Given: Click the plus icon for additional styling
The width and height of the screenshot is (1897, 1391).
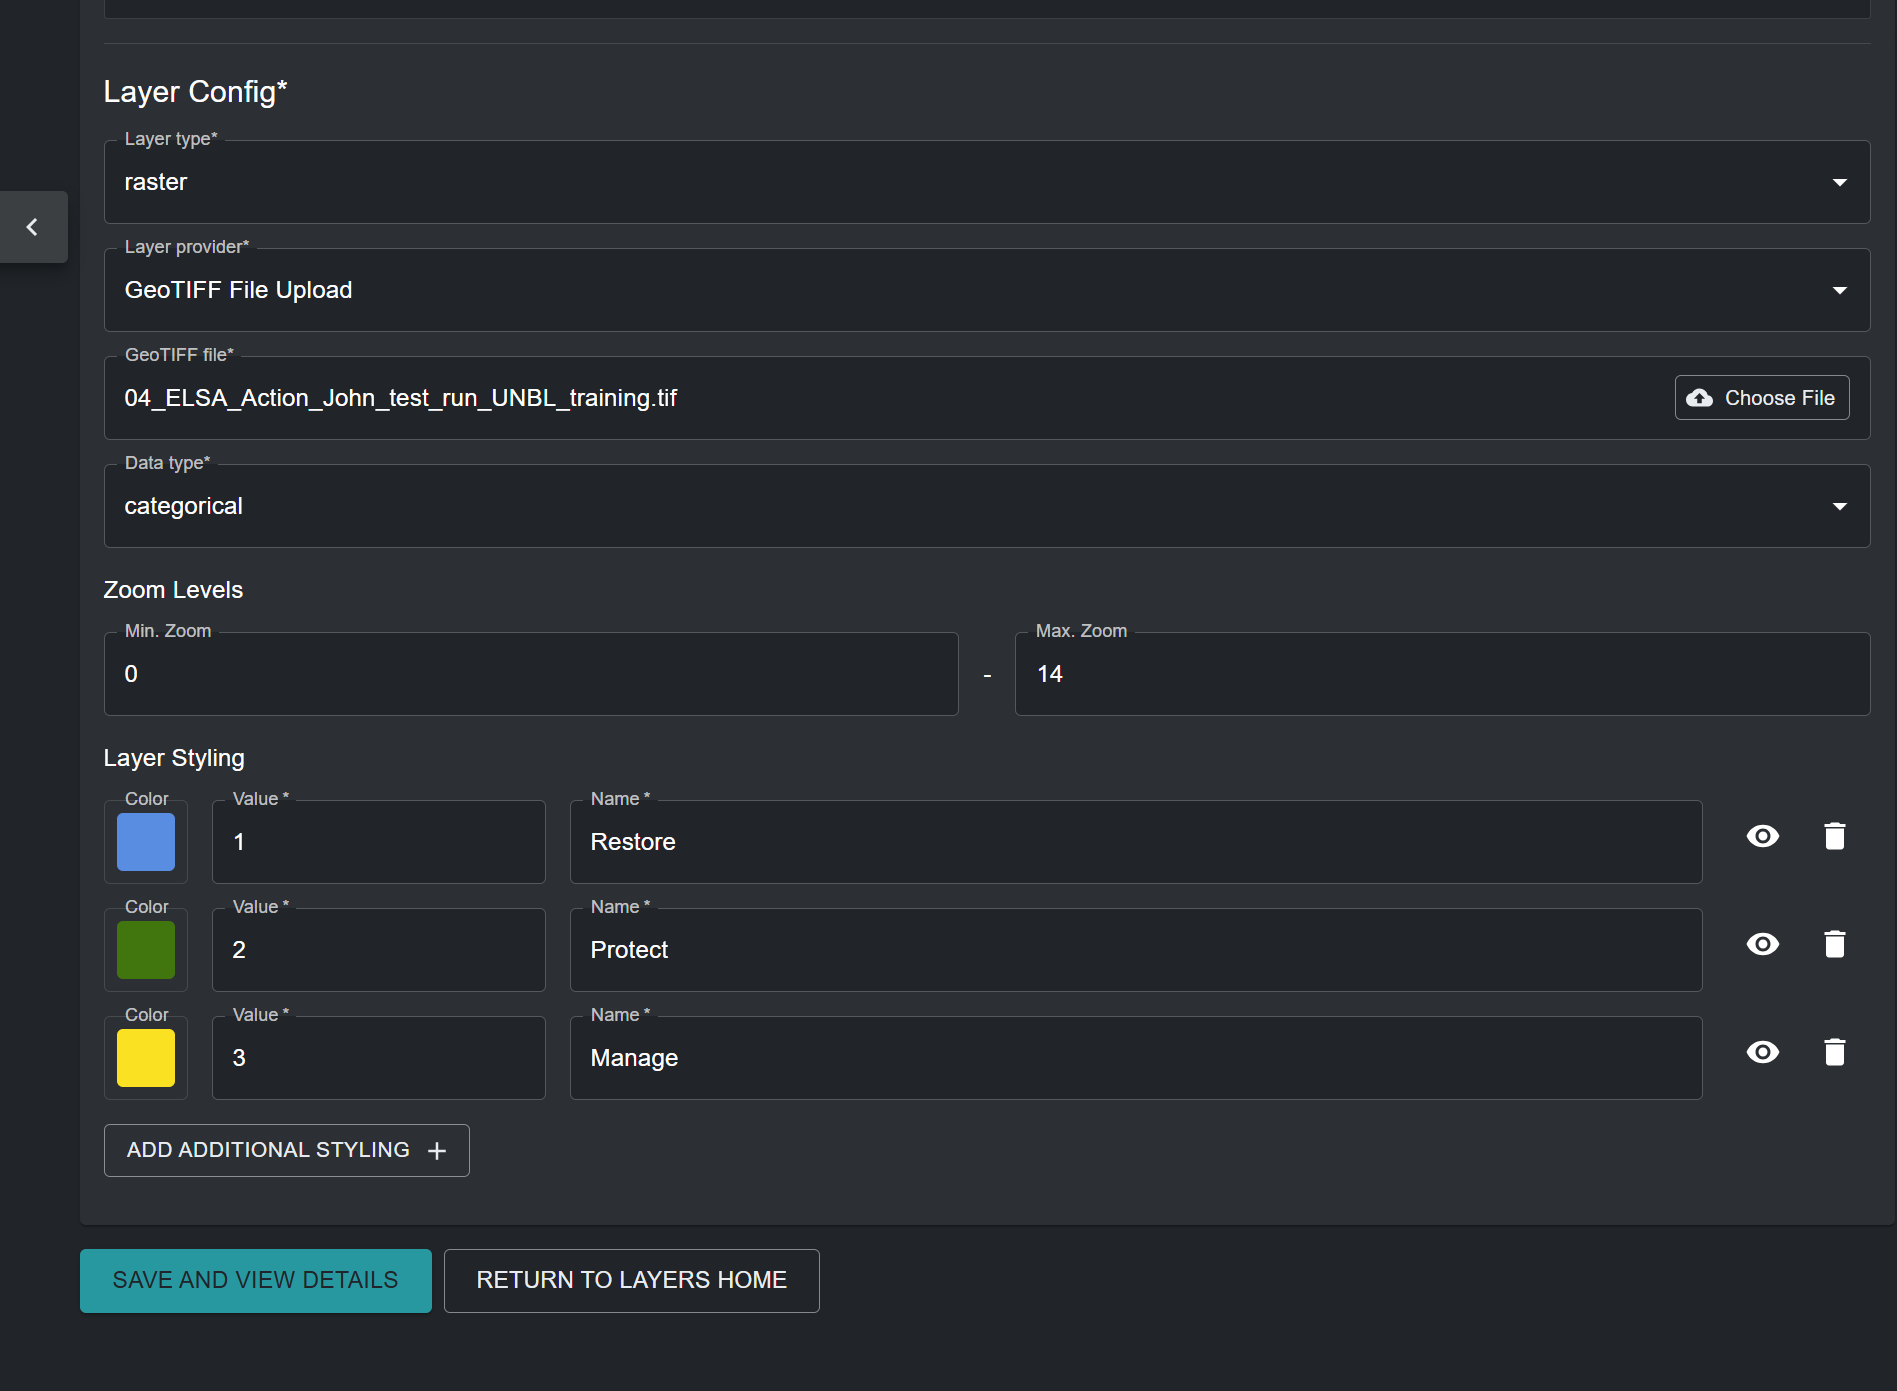Looking at the screenshot, I should (437, 1151).
